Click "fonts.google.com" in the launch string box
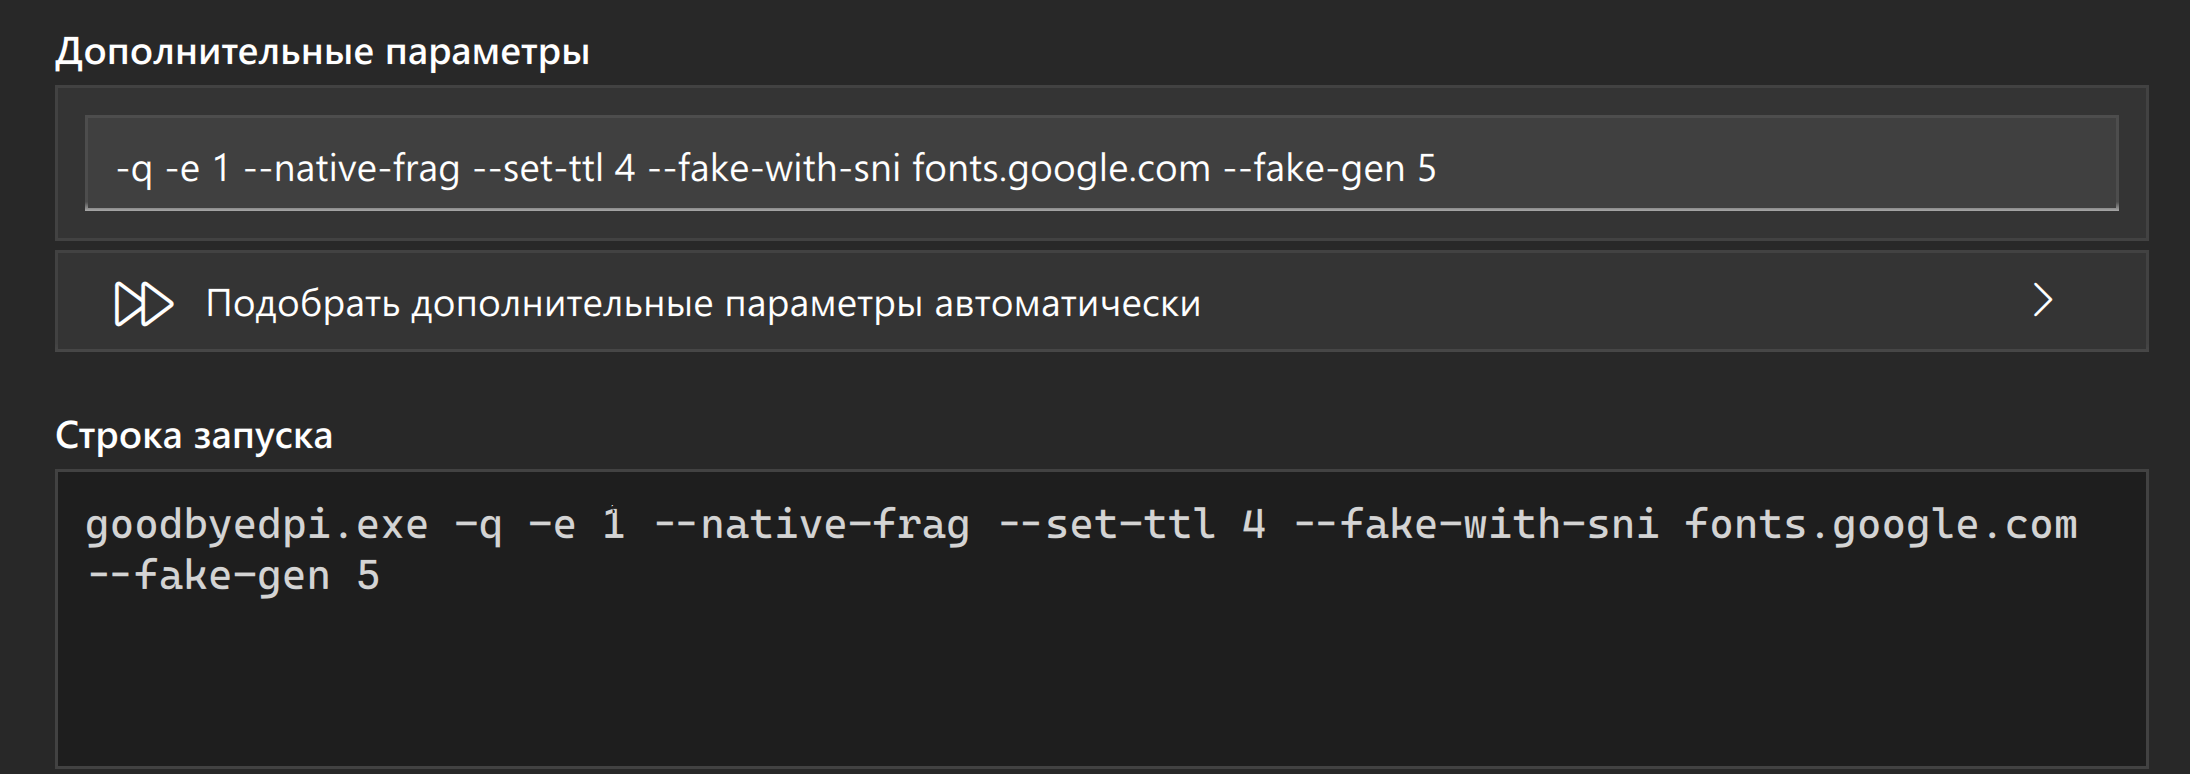The width and height of the screenshot is (2190, 774). point(1880,525)
